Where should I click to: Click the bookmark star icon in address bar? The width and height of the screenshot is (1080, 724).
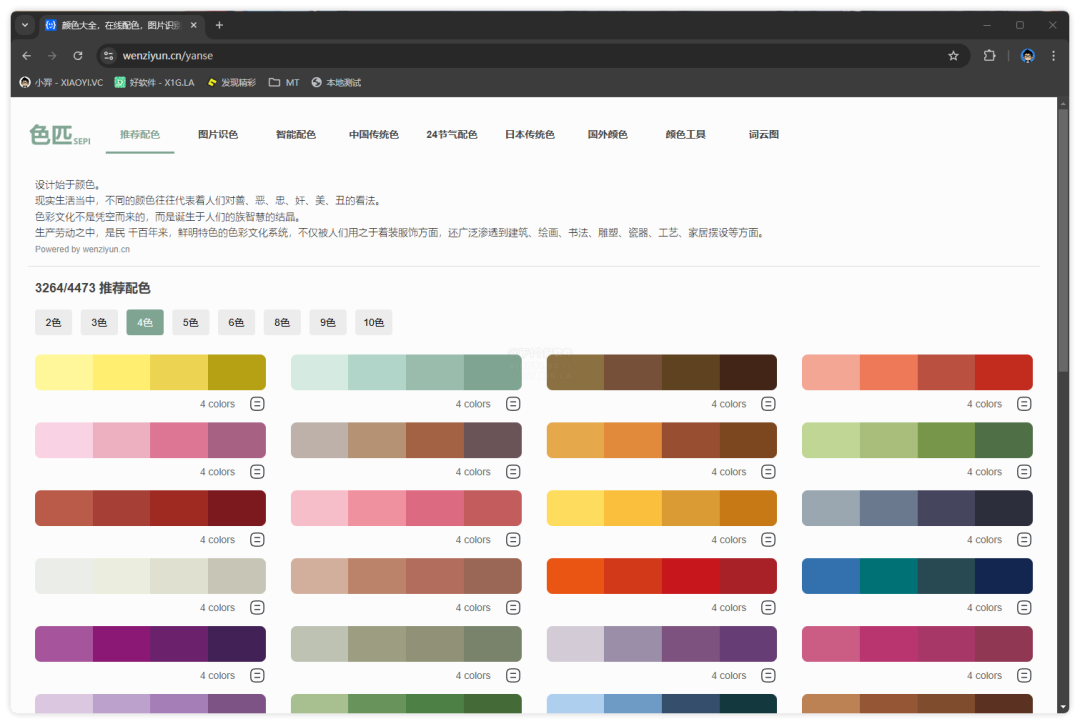click(x=953, y=56)
